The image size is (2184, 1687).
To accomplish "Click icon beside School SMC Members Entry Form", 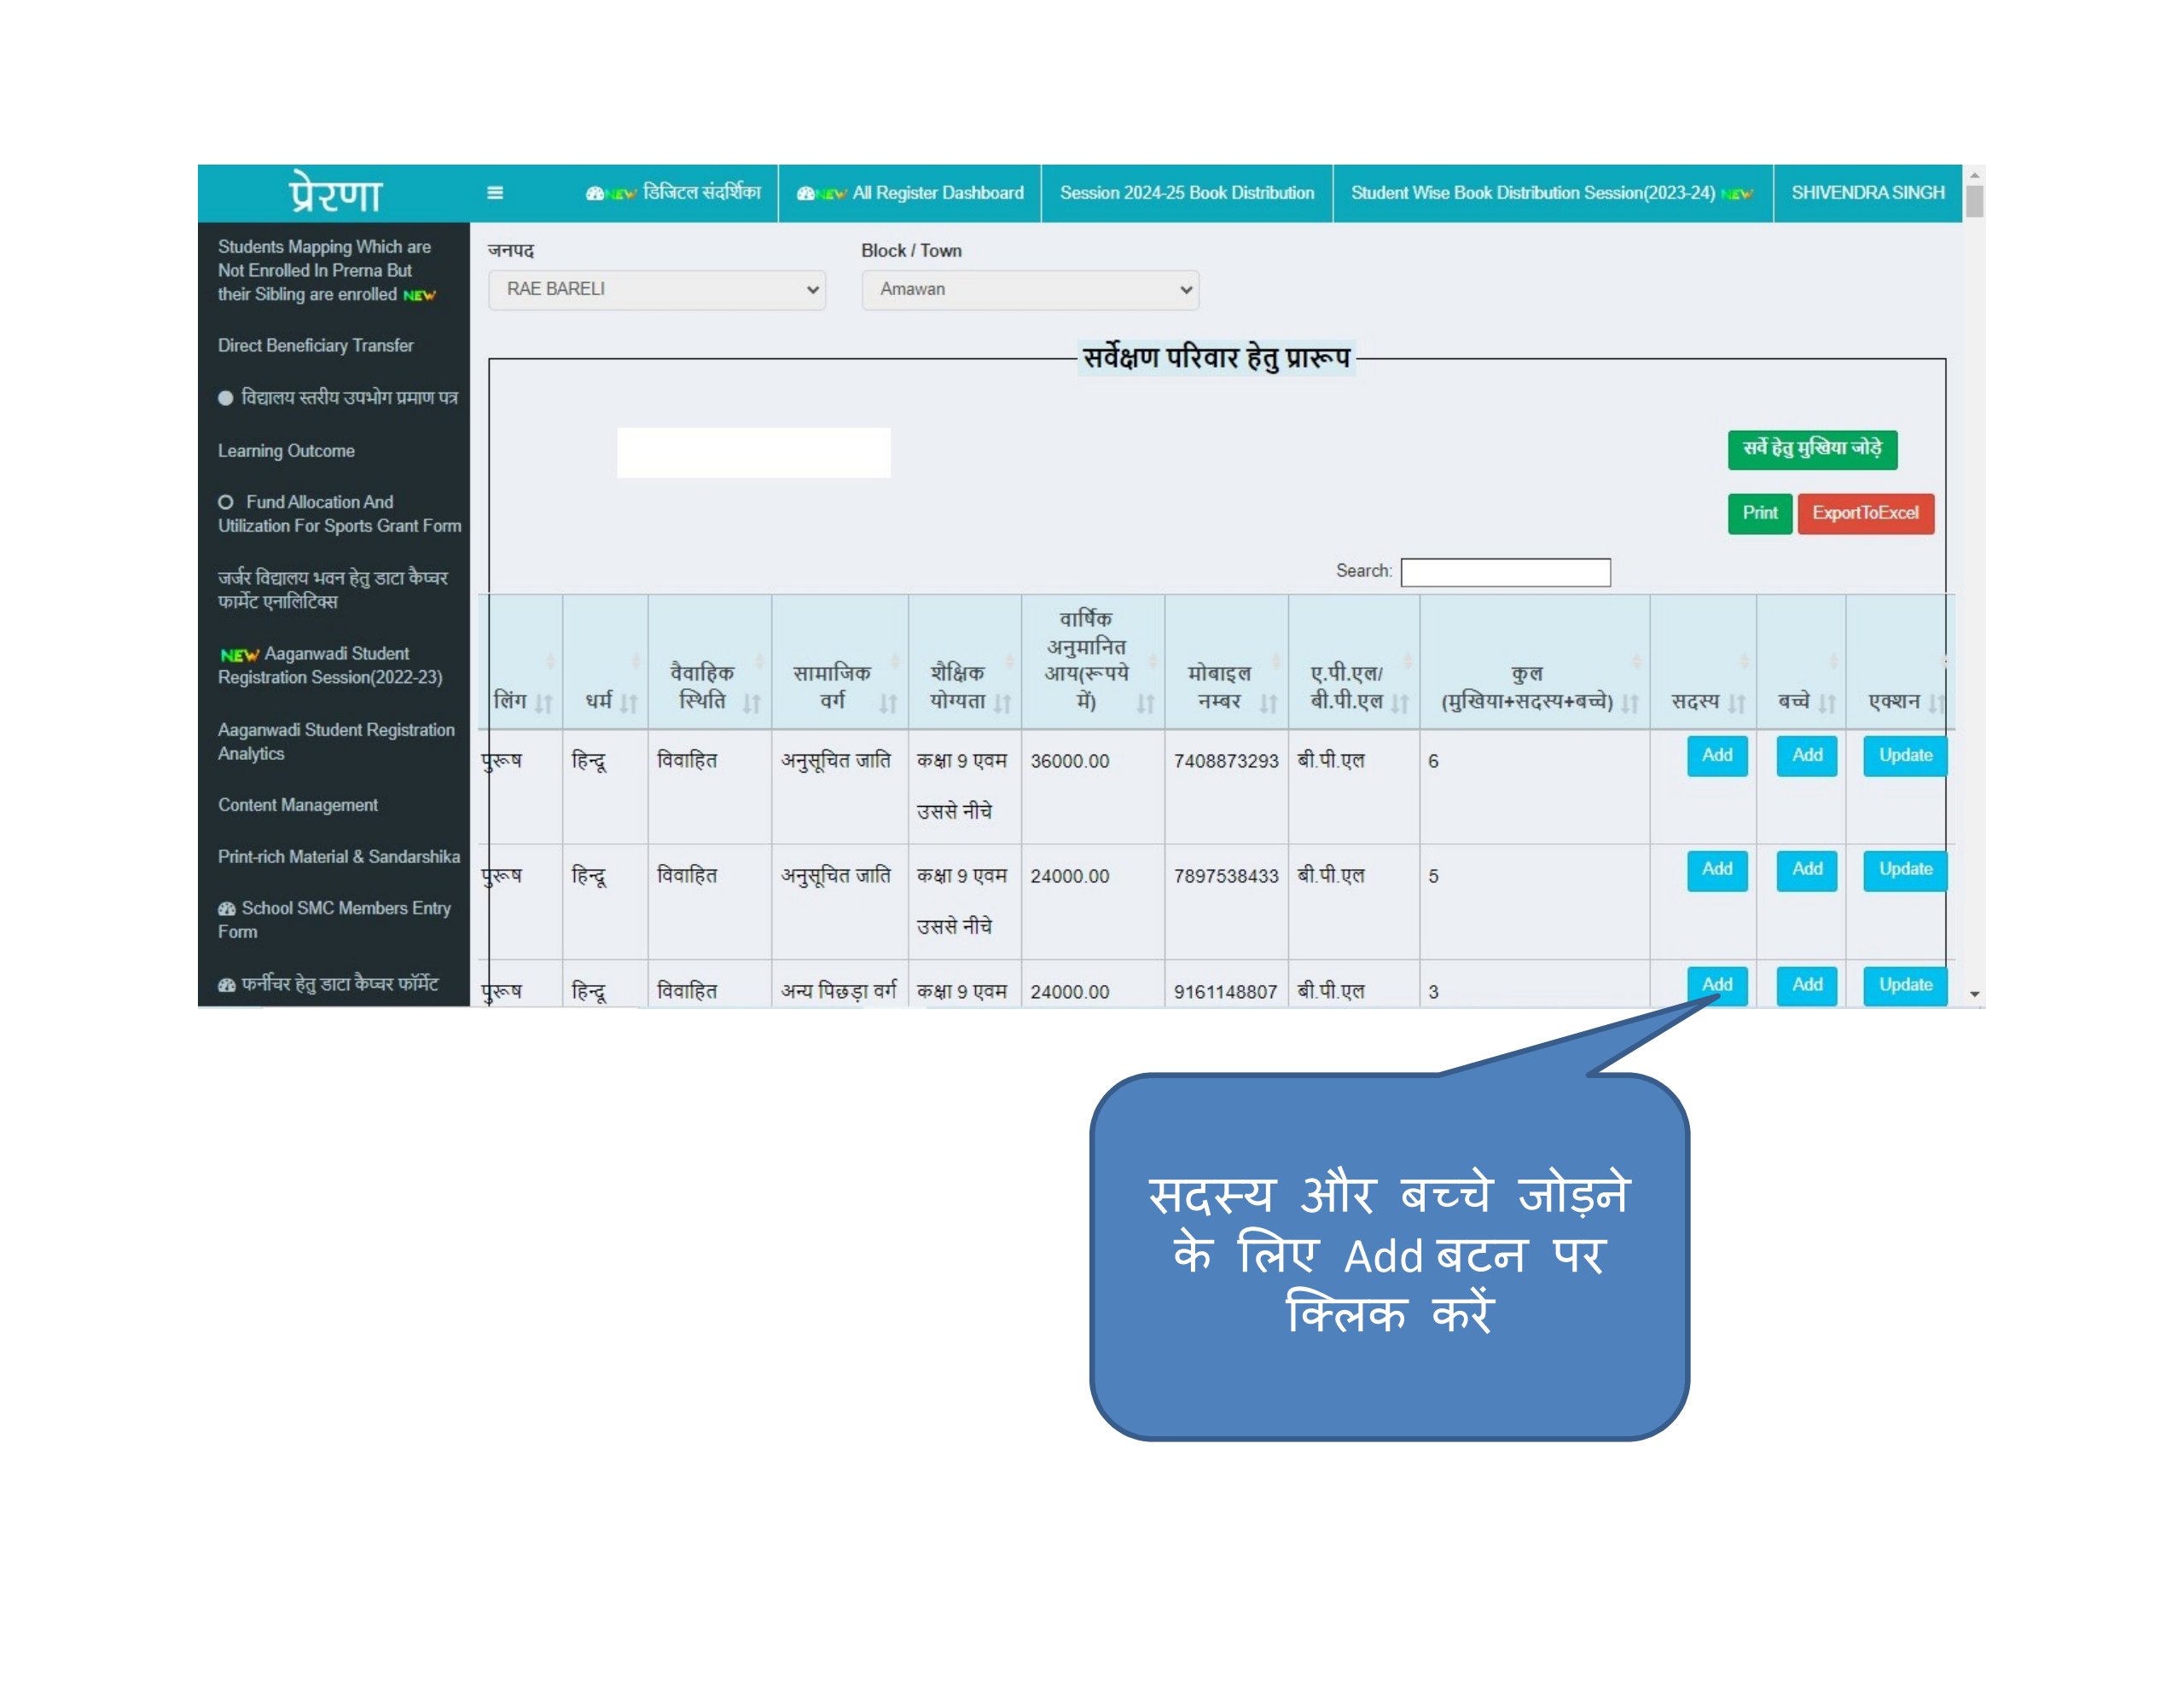I will point(227,908).
